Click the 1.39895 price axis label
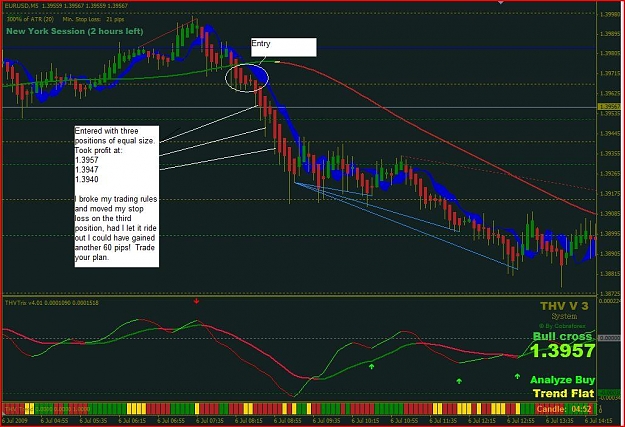This screenshot has width=625, height=427. [610, 34]
